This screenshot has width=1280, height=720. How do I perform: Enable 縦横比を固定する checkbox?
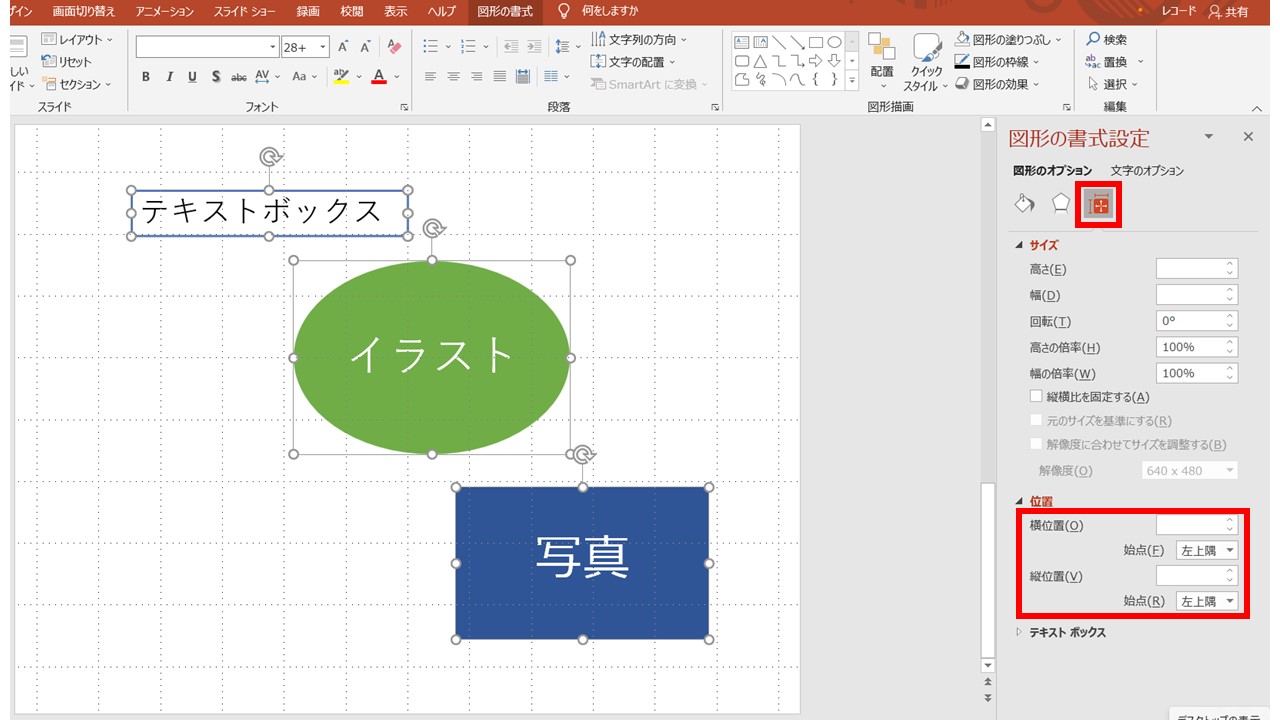(x=1036, y=397)
